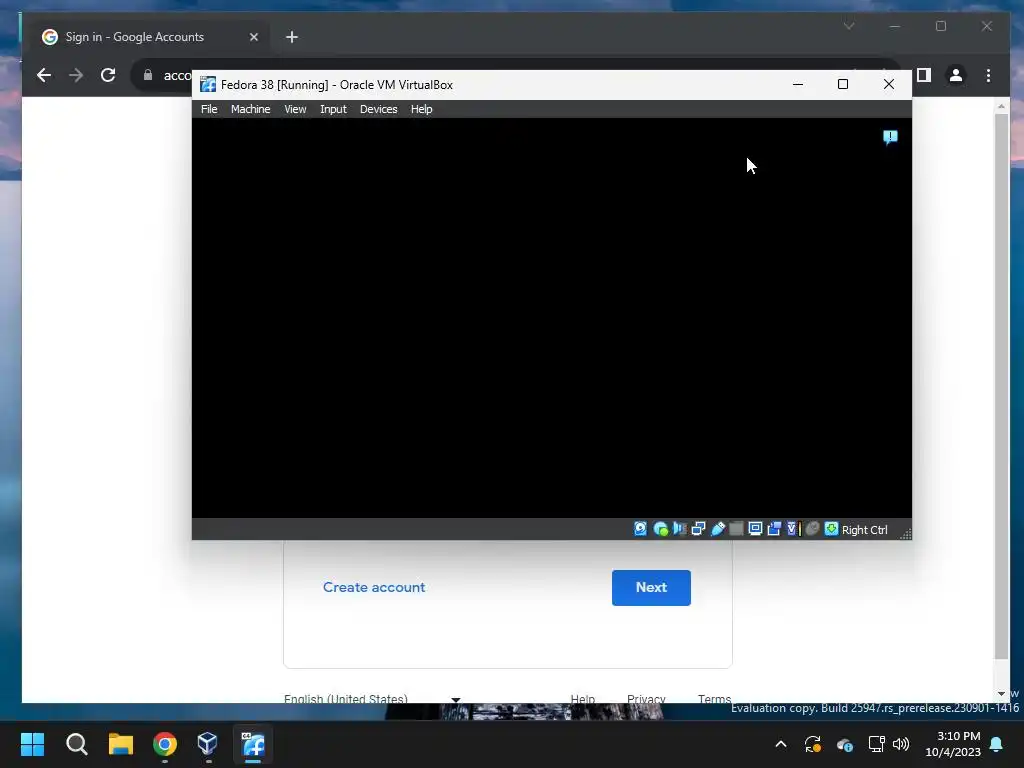Image resolution: width=1024 pixels, height=768 pixels.
Task: Open Chrome's tab search chevron
Action: (x=849, y=26)
